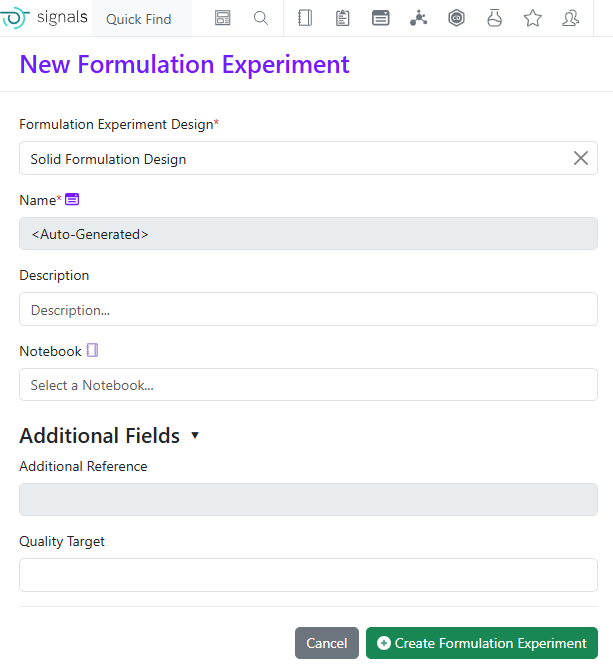Open the dashboard layout icon

[222, 18]
